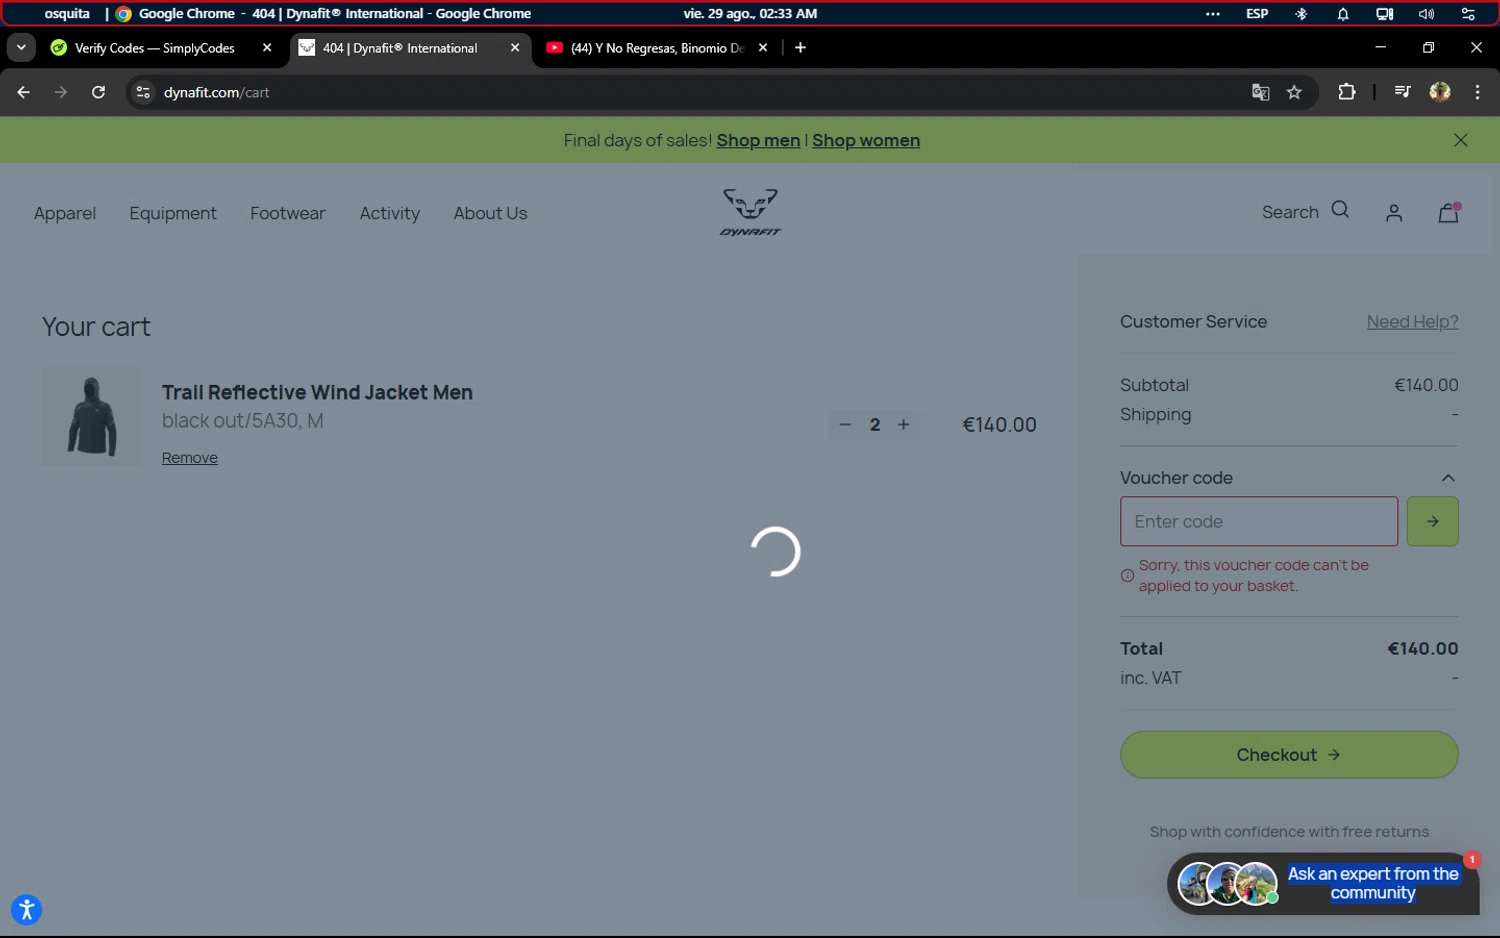Open the tab search dropdown arrow
The image size is (1500, 938).
21,48
